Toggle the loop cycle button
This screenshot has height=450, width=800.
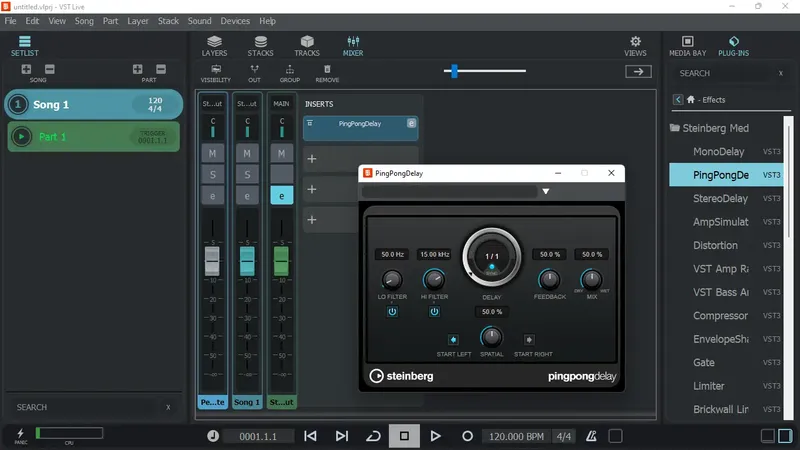pyautogui.click(x=373, y=436)
